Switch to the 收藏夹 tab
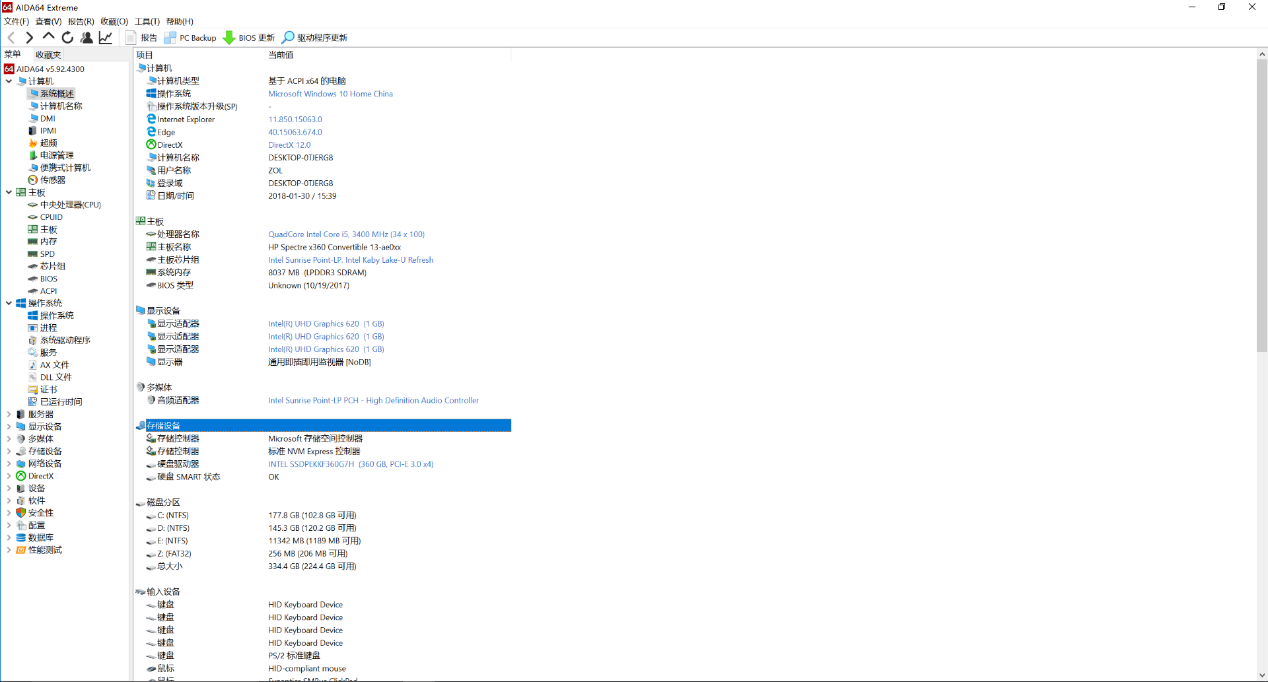1268x682 pixels. [x=47, y=54]
